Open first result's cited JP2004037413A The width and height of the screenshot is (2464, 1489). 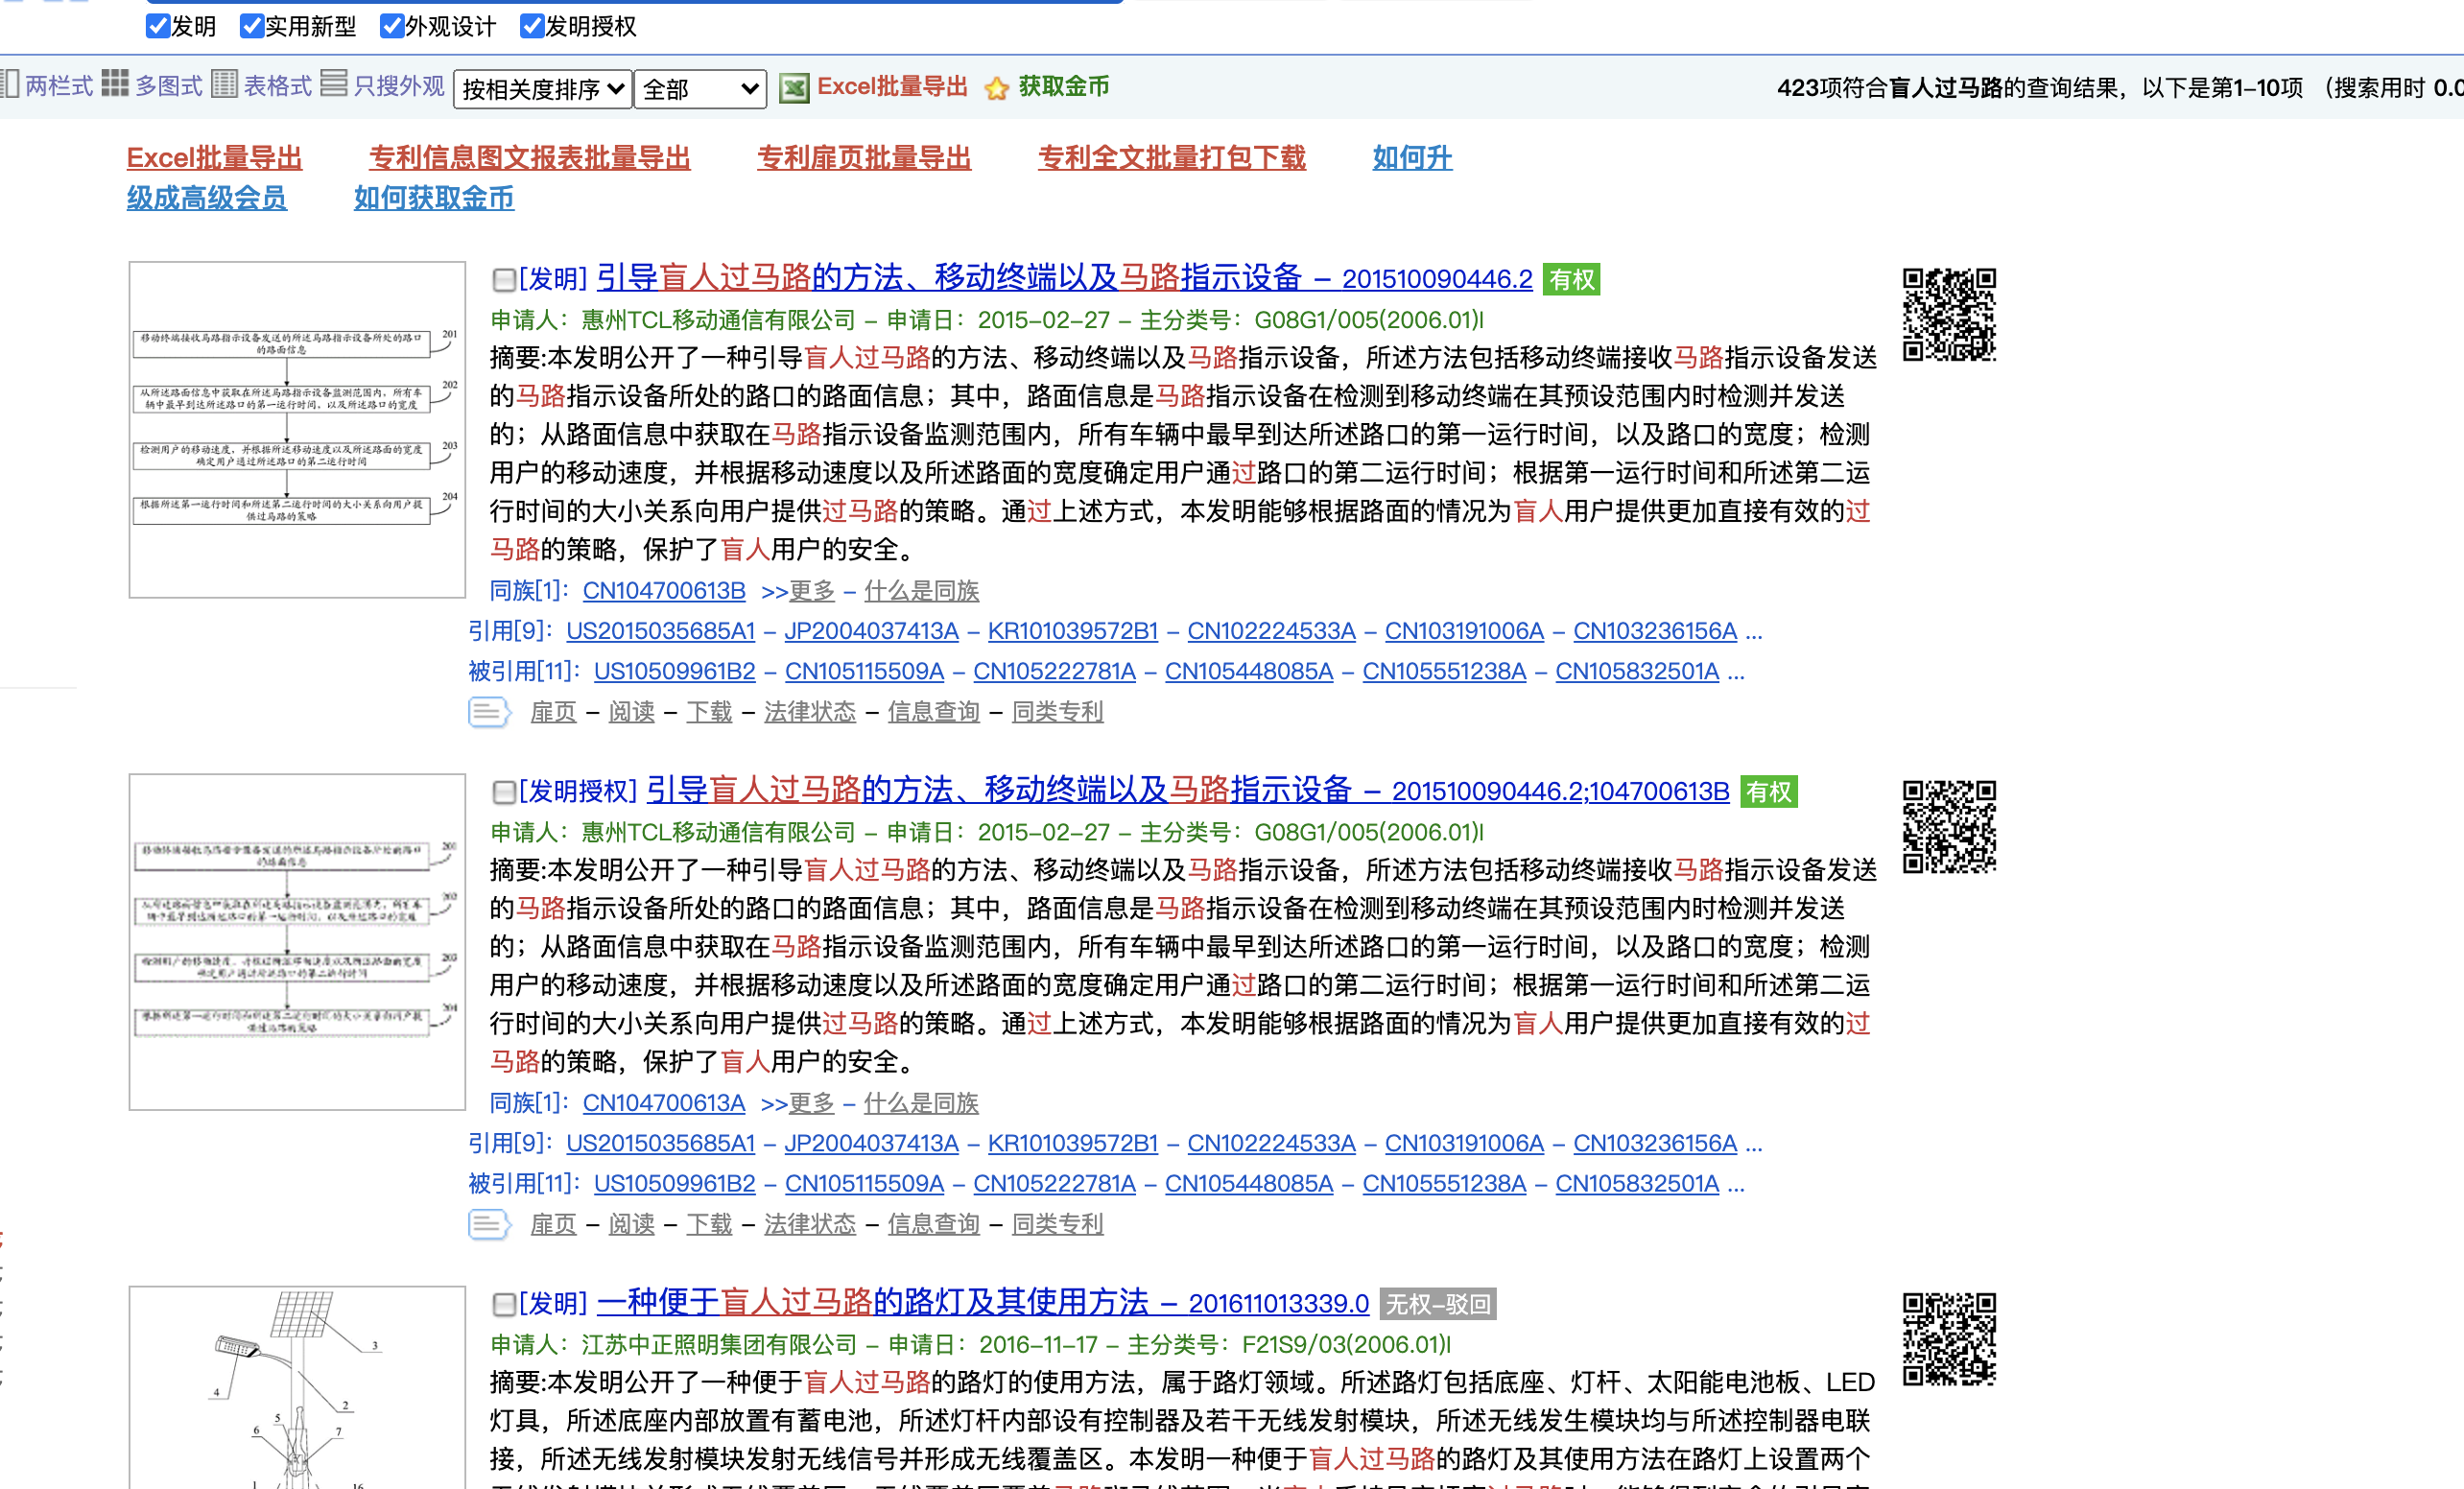click(871, 631)
